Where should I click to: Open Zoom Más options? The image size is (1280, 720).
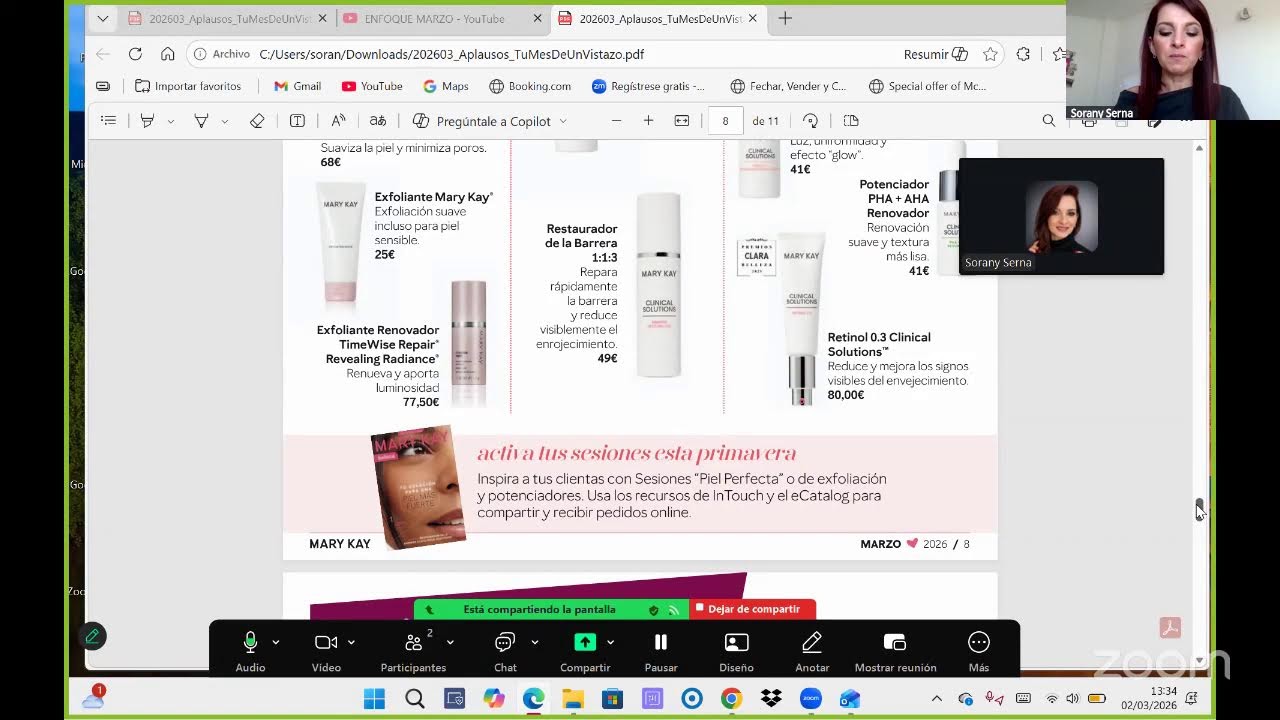click(979, 650)
